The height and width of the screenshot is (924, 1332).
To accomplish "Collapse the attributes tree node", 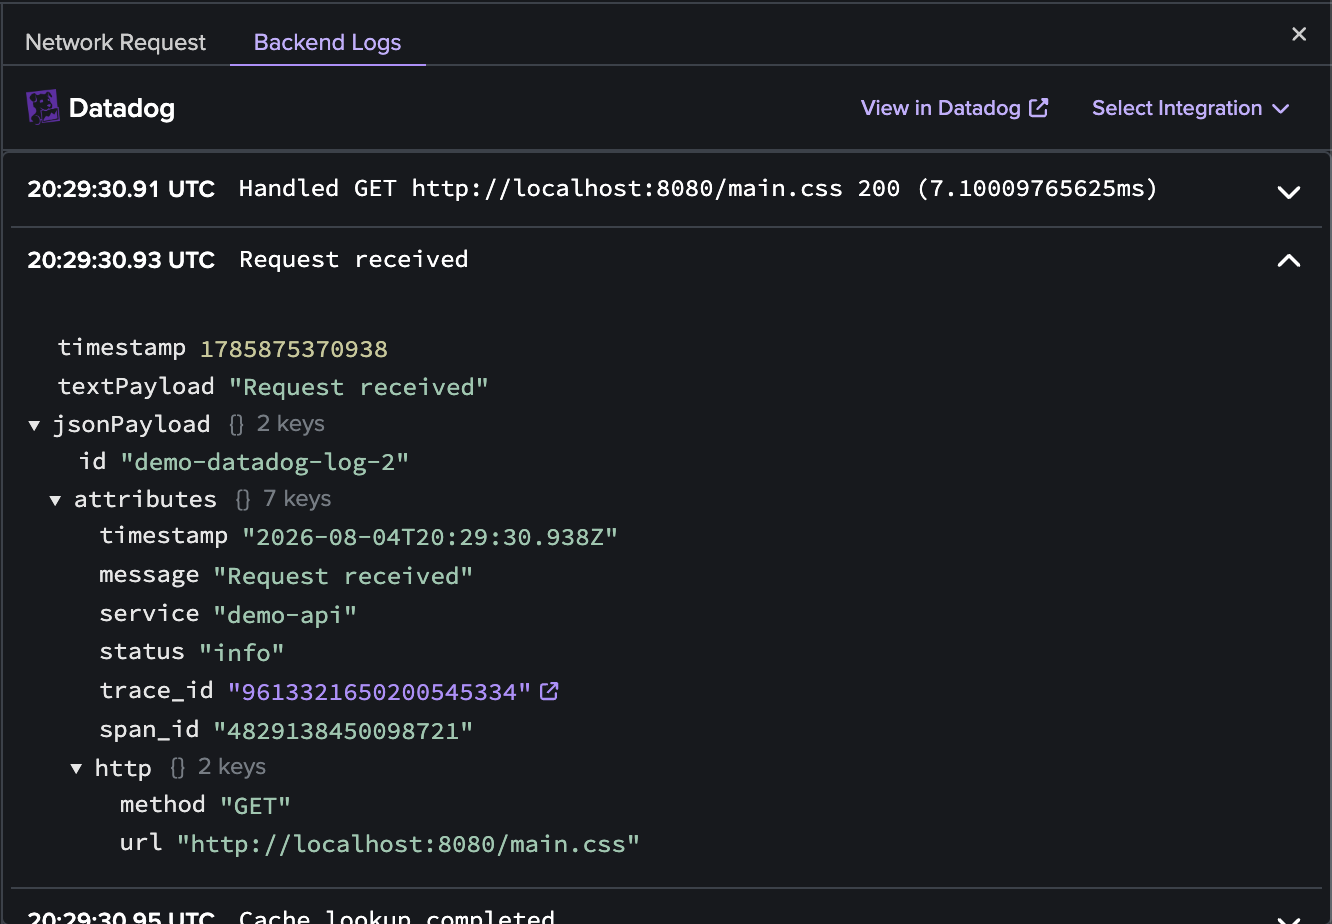I will (x=56, y=500).
